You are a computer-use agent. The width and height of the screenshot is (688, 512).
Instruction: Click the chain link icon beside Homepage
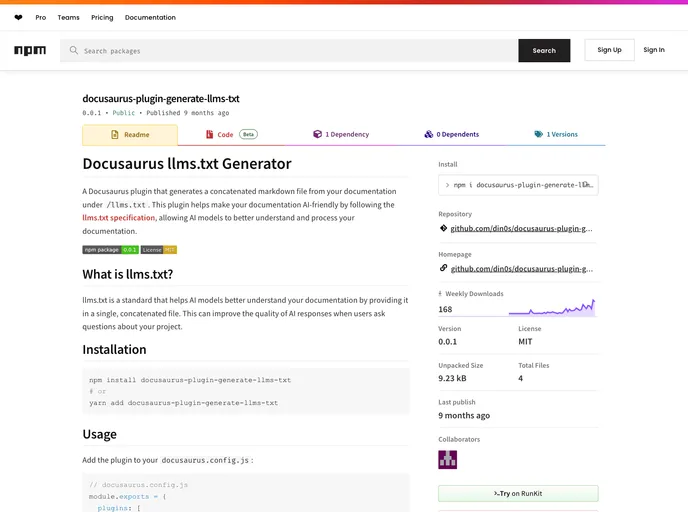443,268
